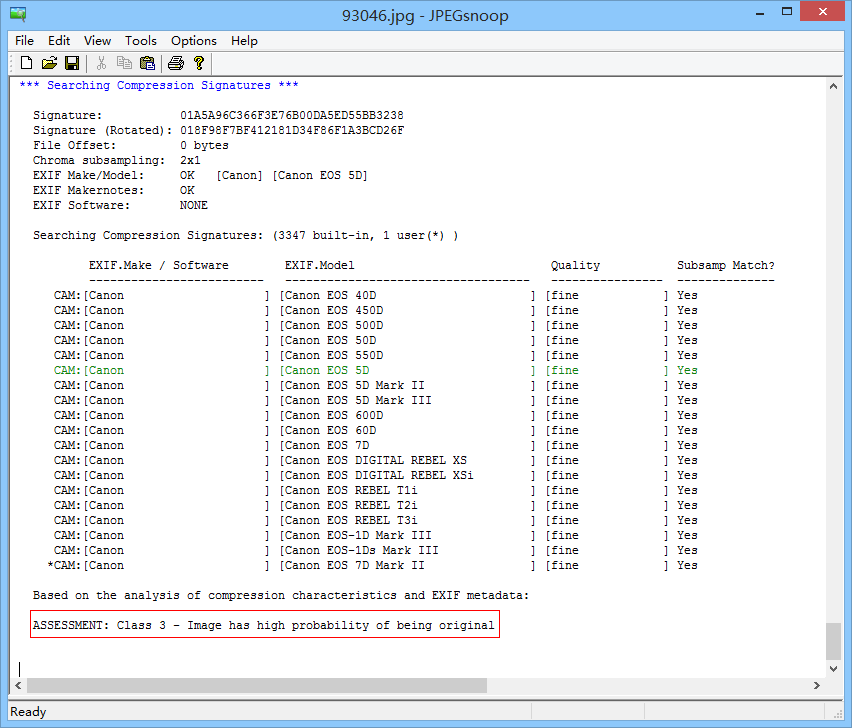
Task: Click the green highlighted 'Canon EOS 5D' row
Action: pyautogui.click(x=375, y=371)
